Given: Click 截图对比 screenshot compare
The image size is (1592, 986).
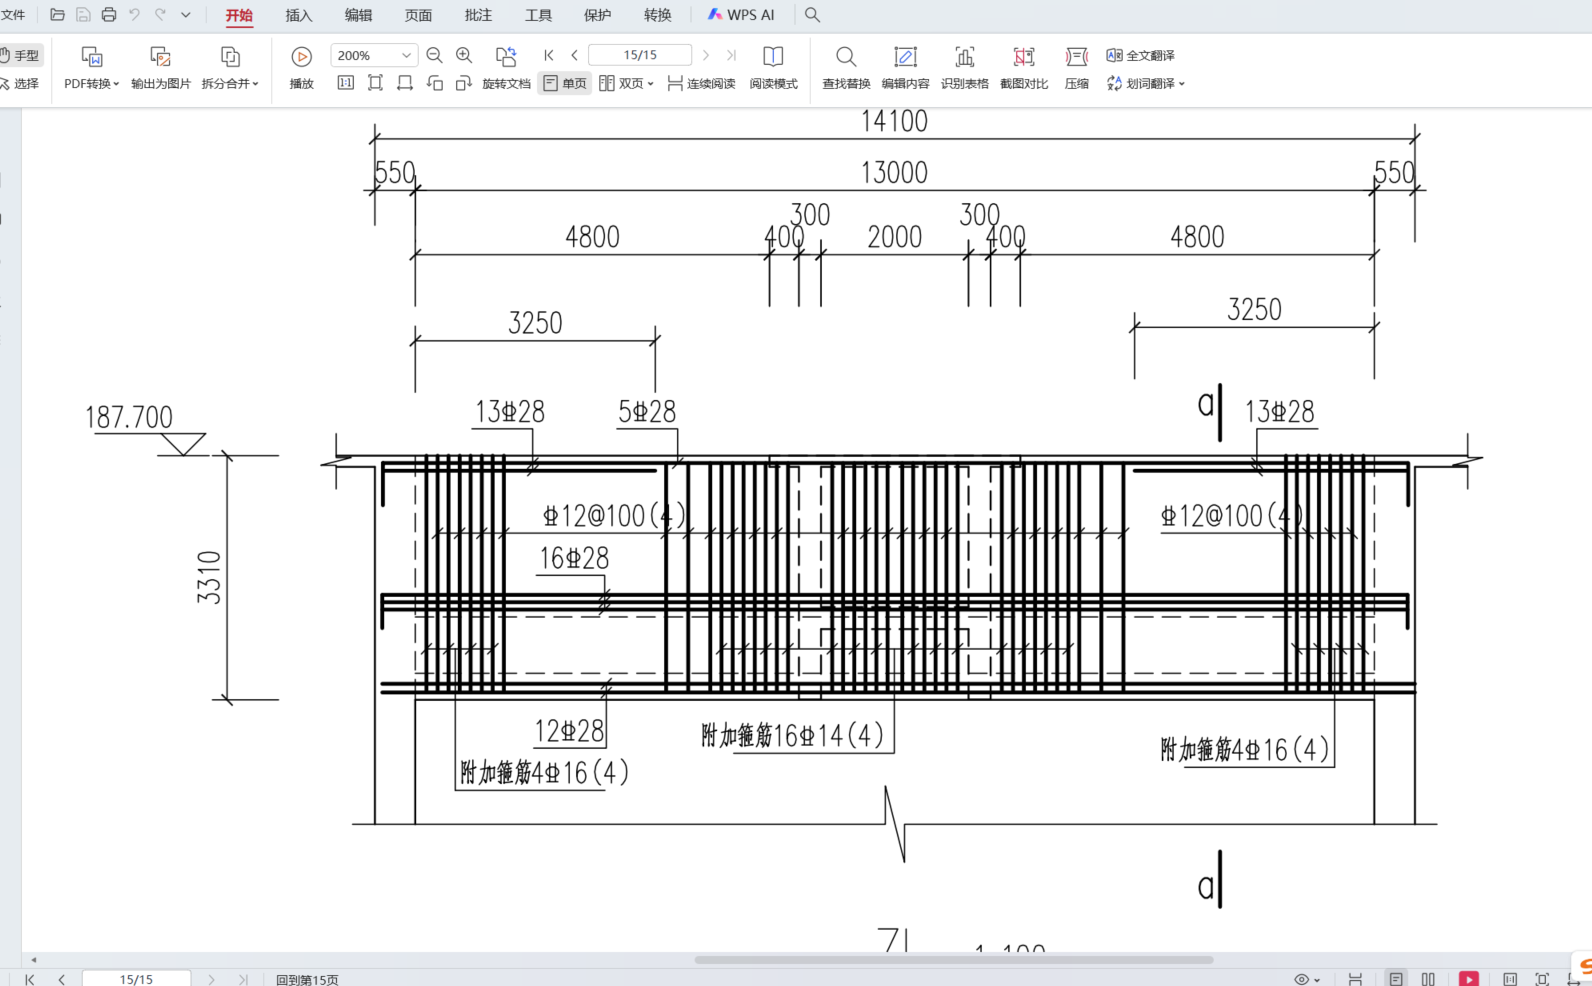Looking at the screenshot, I should pos(1024,68).
